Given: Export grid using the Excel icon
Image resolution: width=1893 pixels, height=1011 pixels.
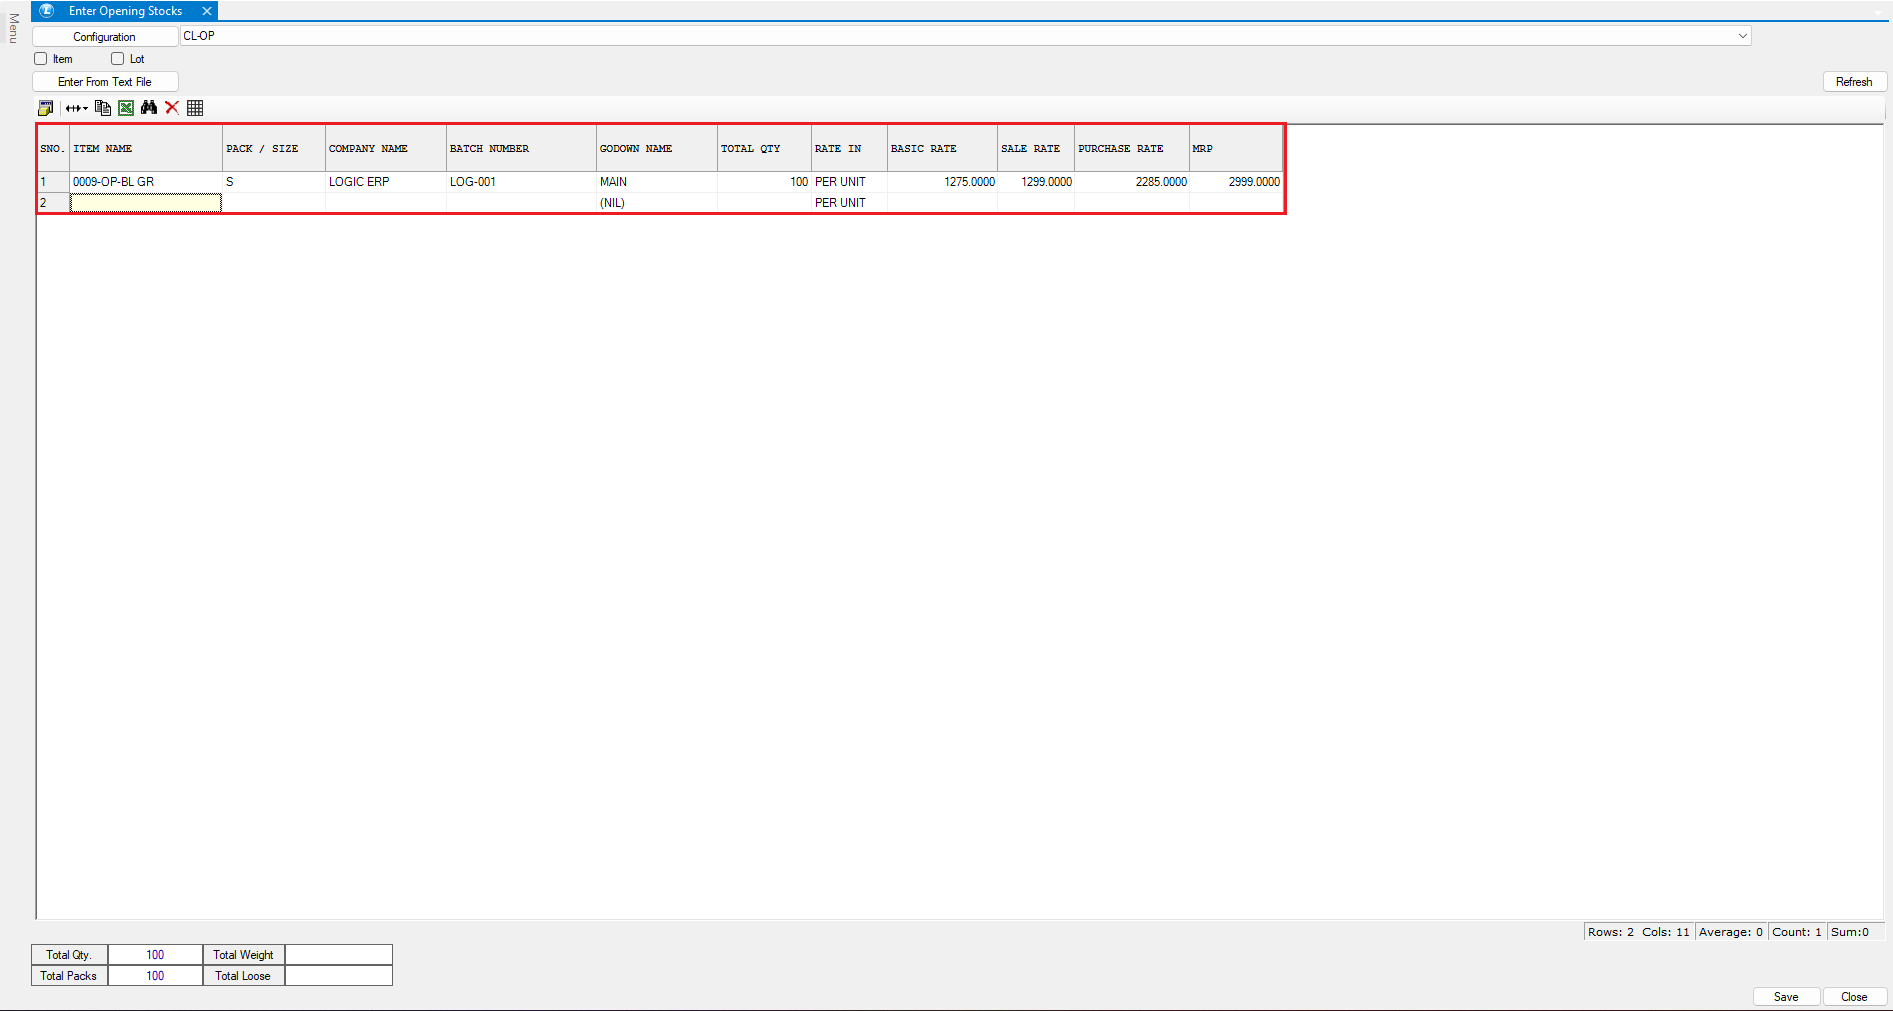Looking at the screenshot, I should point(126,108).
